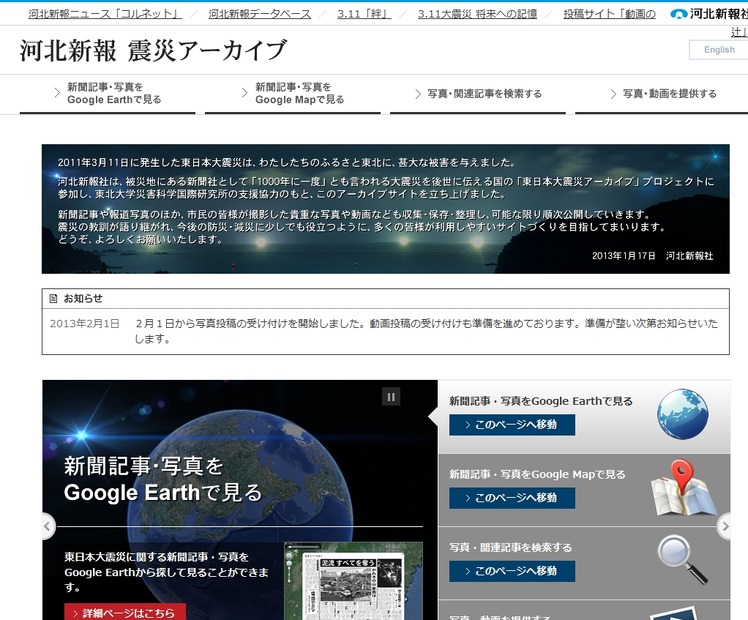
Task: Open 写真・関連記事を検索する nav menu
Action: click(x=478, y=93)
